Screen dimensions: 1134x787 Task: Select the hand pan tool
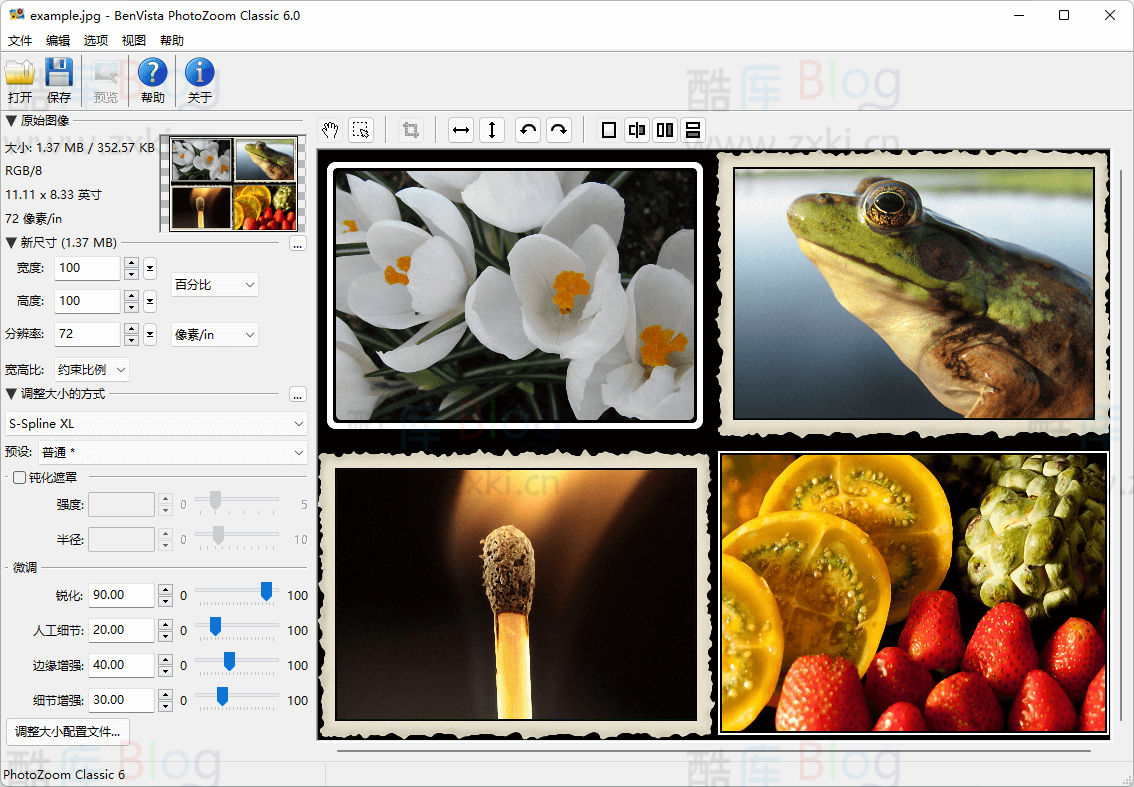click(x=331, y=130)
